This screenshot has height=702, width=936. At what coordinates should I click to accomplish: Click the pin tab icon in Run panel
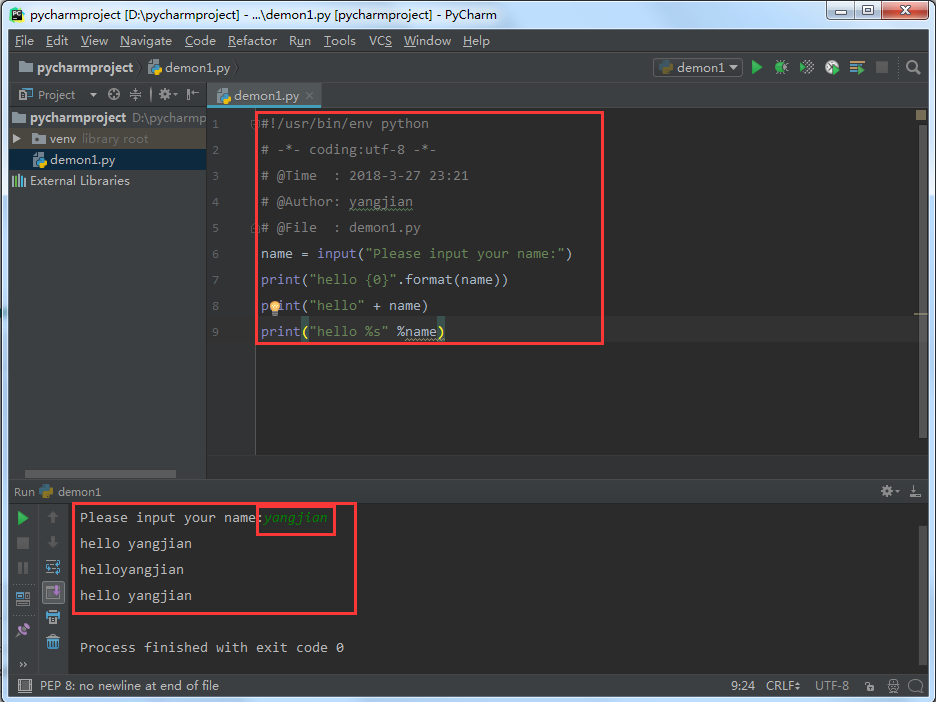23,630
